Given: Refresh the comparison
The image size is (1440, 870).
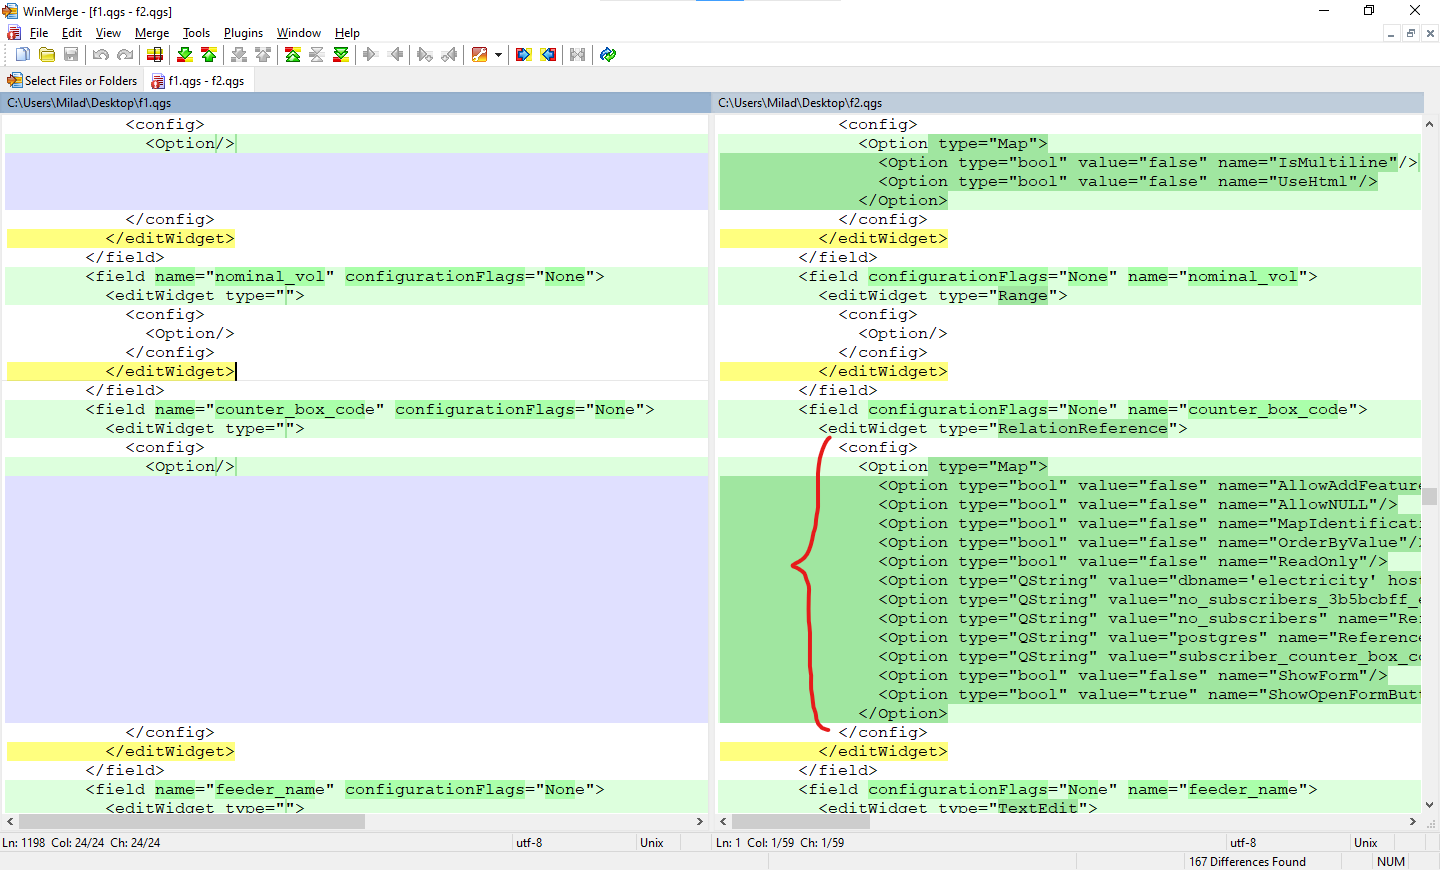Looking at the screenshot, I should click(x=607, y=54).
